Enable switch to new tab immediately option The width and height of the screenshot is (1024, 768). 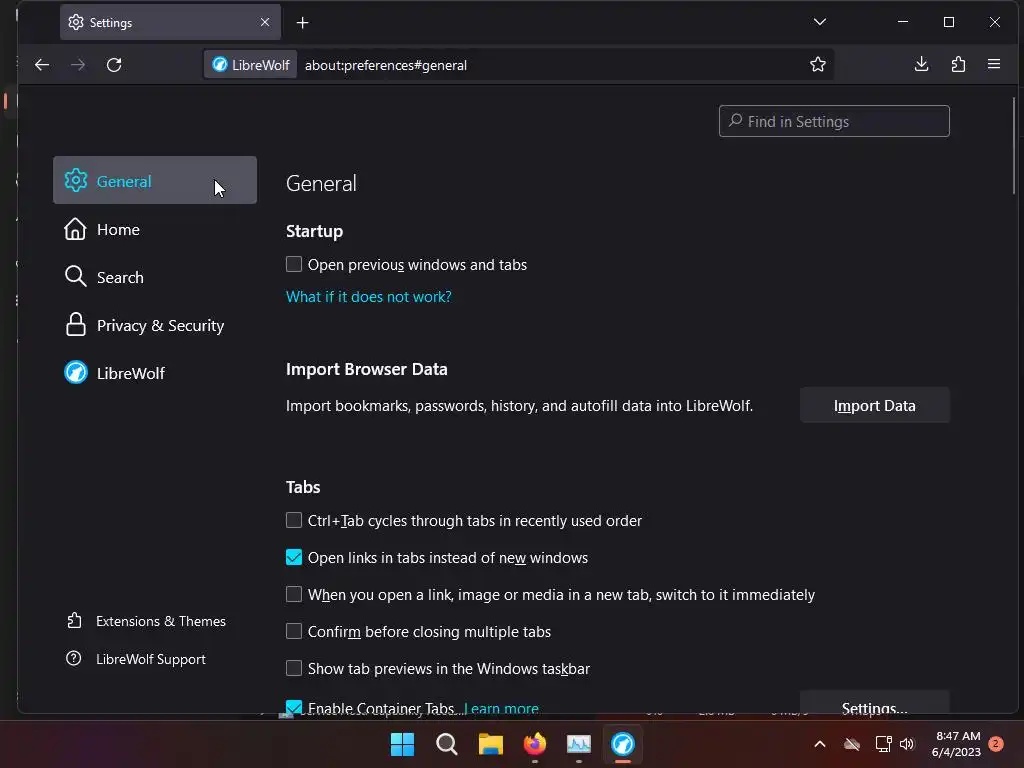[x=294, y=594]
